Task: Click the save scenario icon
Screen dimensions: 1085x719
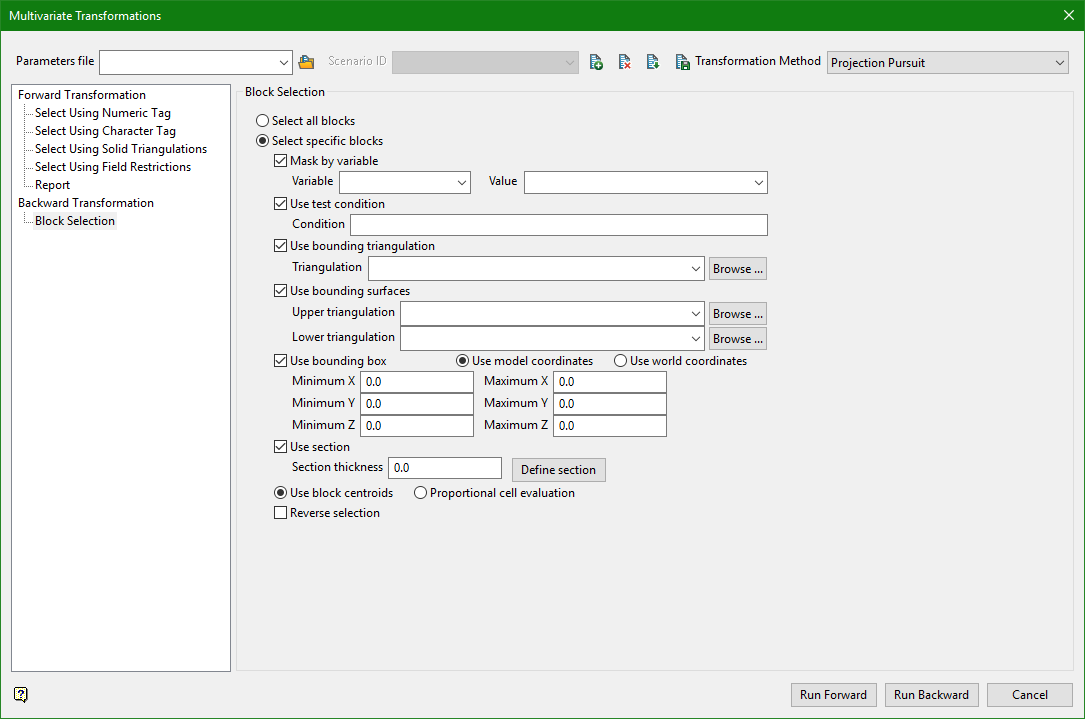Action: click(x=682, y=62)
